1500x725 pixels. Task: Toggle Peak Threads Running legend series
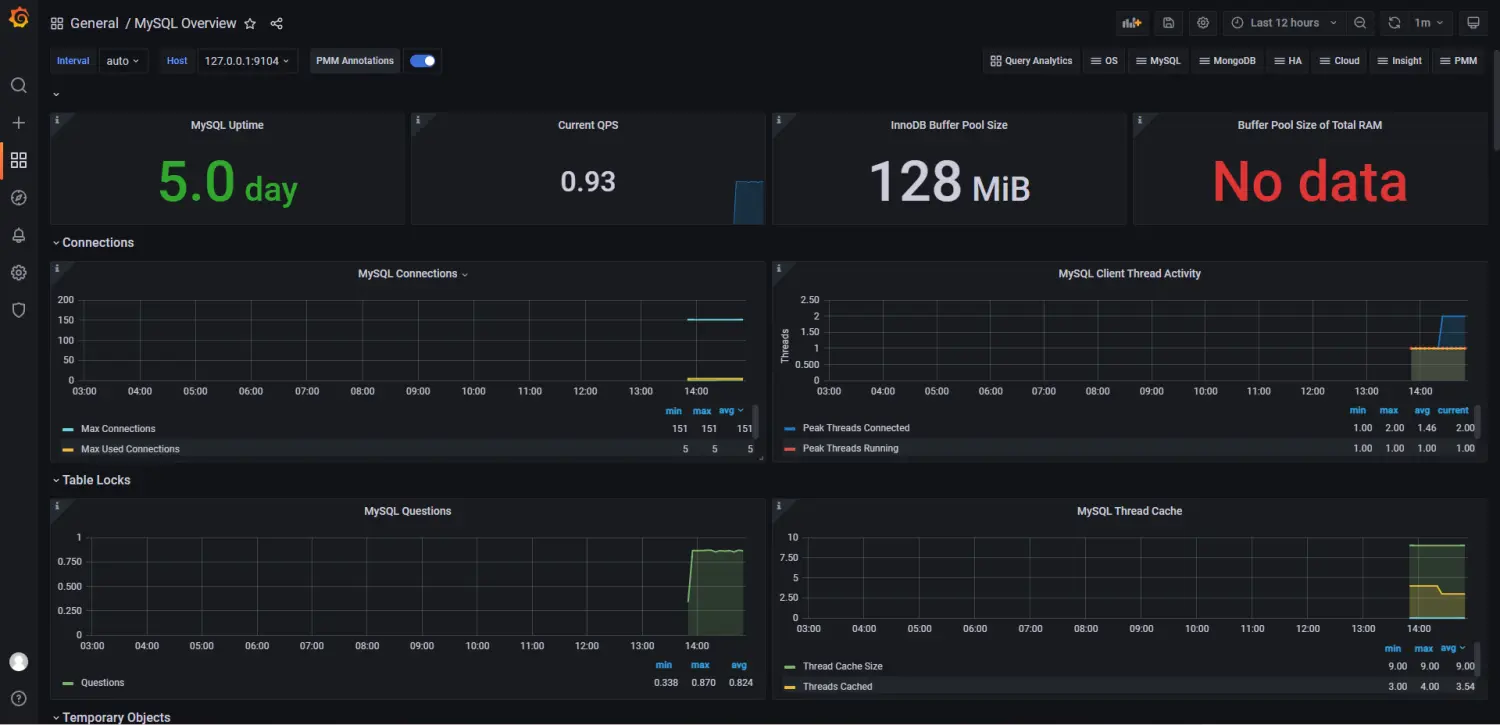pyautogui.click(x=850, y=448)
